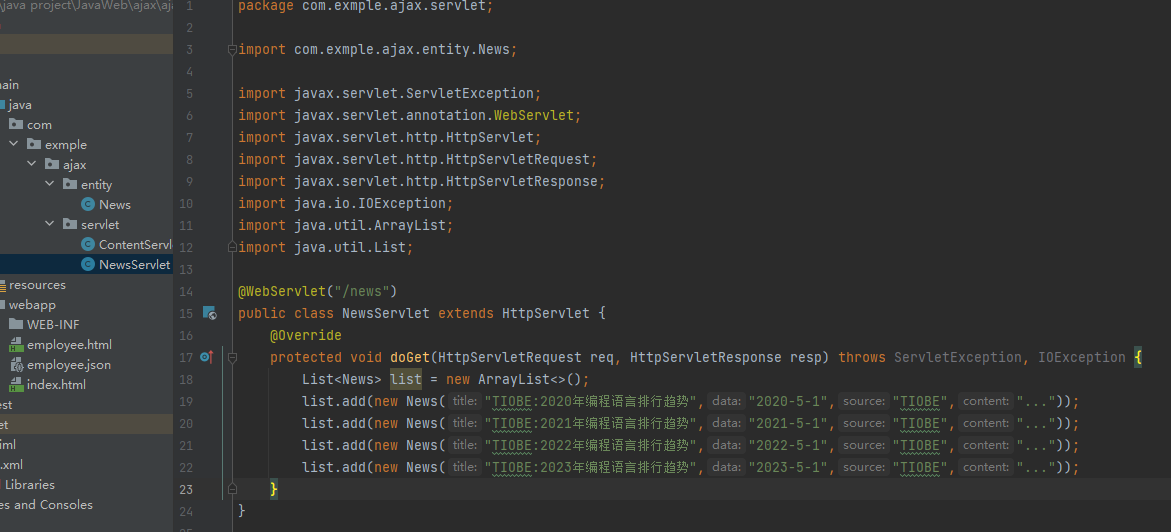Collapse the ajax package in the tree
This screenshot has height=532, width=1171.
tap(32, 165)
